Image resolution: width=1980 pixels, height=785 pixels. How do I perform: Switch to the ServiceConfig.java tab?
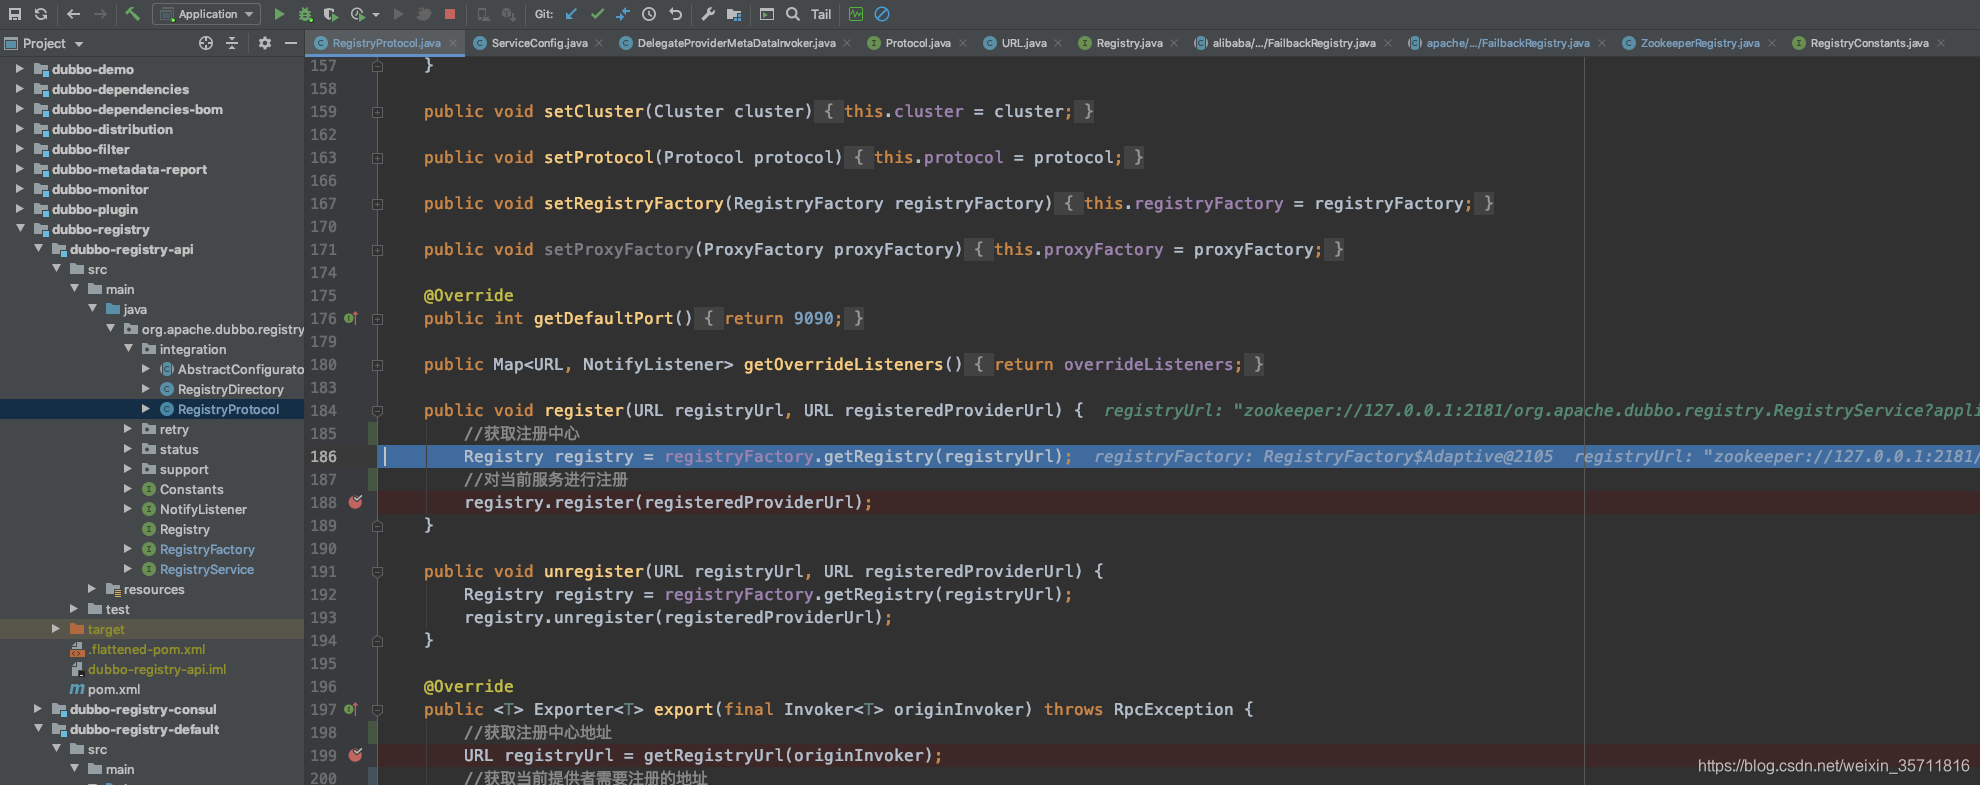(539, 43)
